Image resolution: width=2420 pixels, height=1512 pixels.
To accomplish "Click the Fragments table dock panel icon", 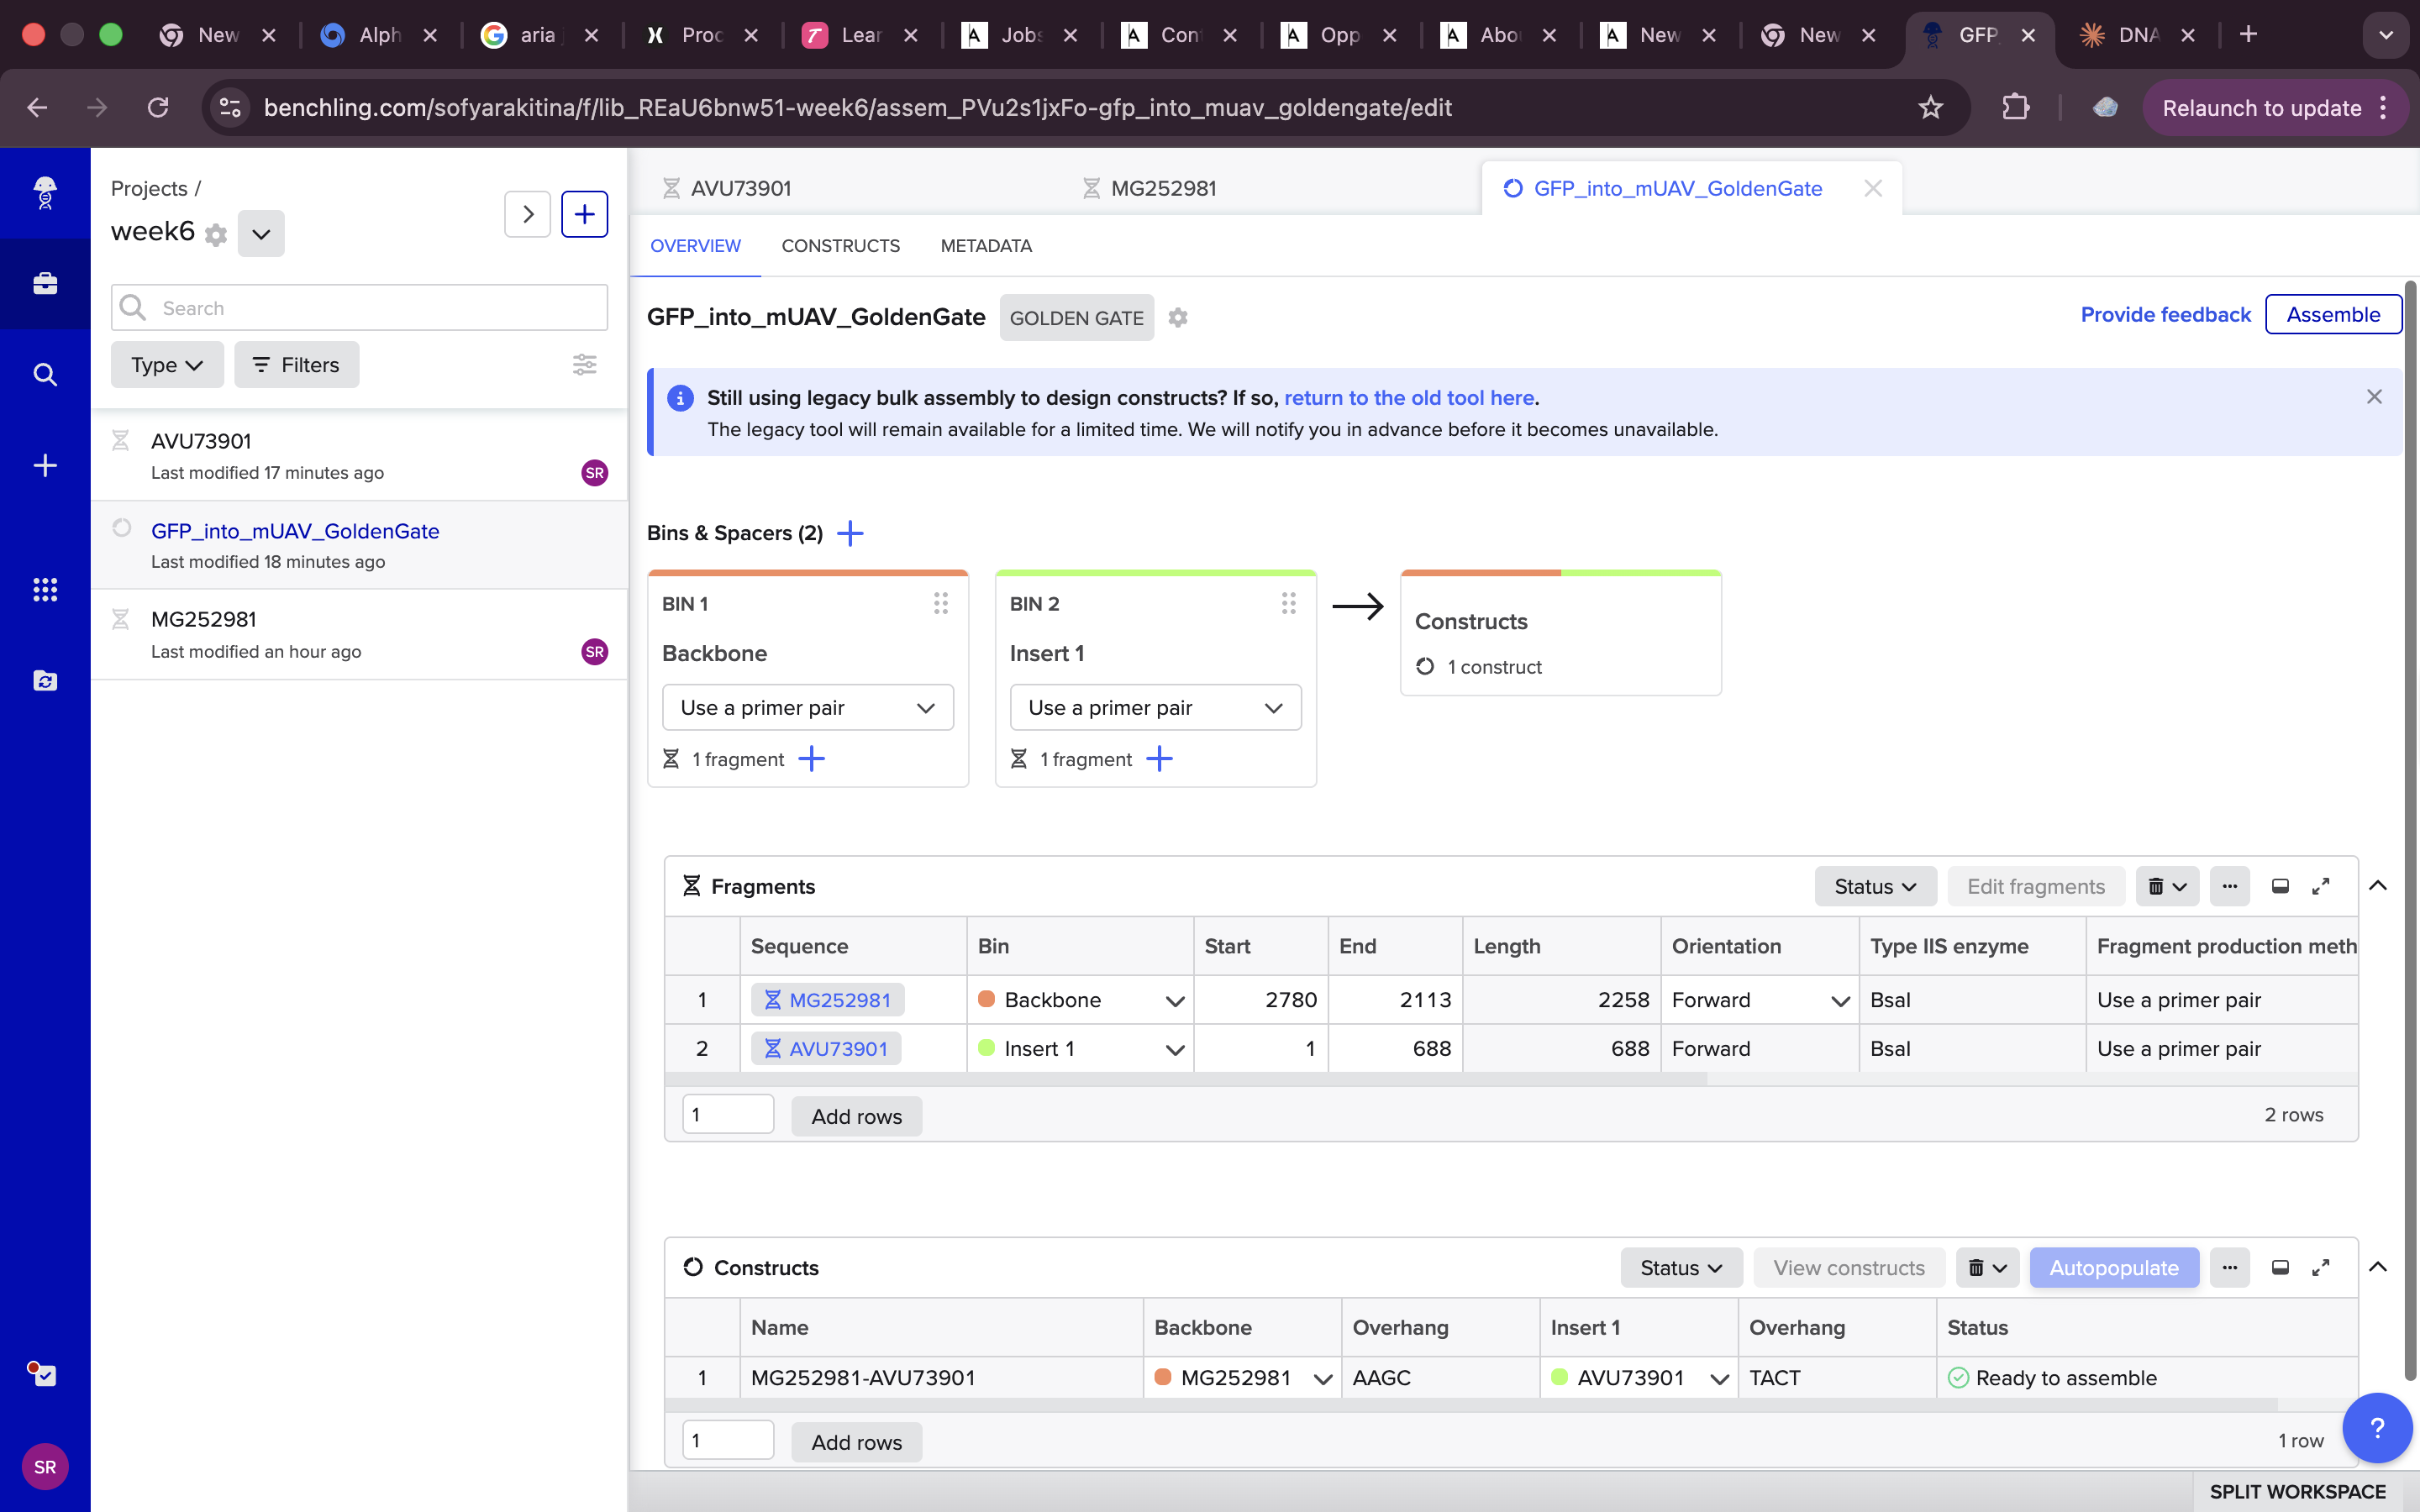I will [2280, 886].
